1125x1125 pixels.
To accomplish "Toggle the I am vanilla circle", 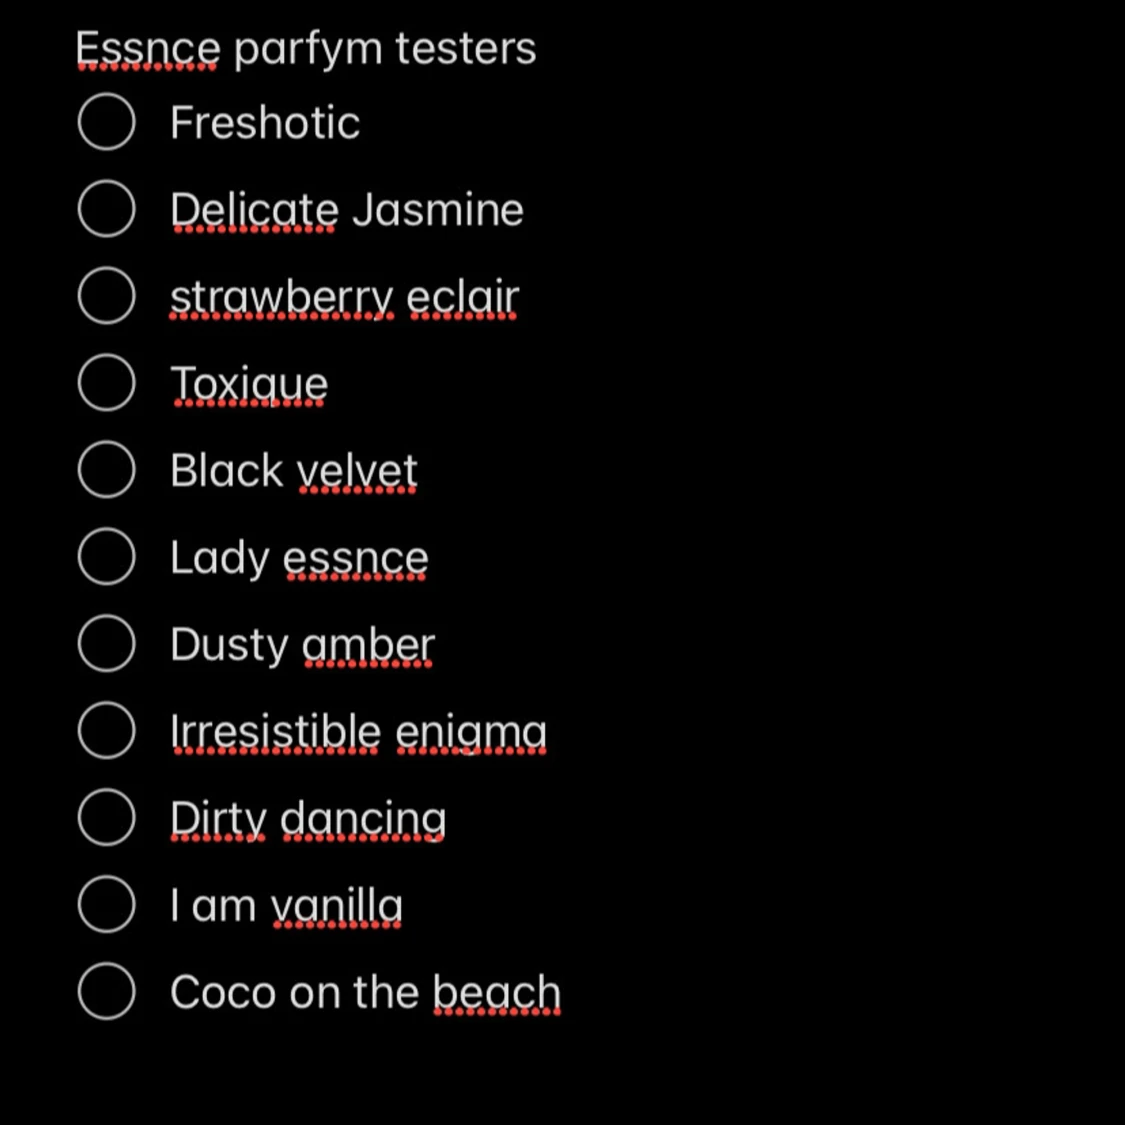I will coord(106,904).
